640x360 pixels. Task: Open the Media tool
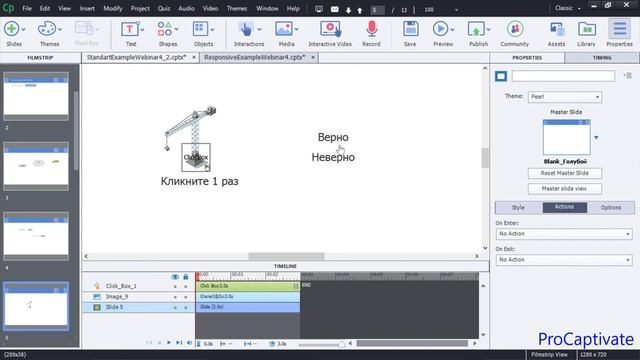[283, 29]
